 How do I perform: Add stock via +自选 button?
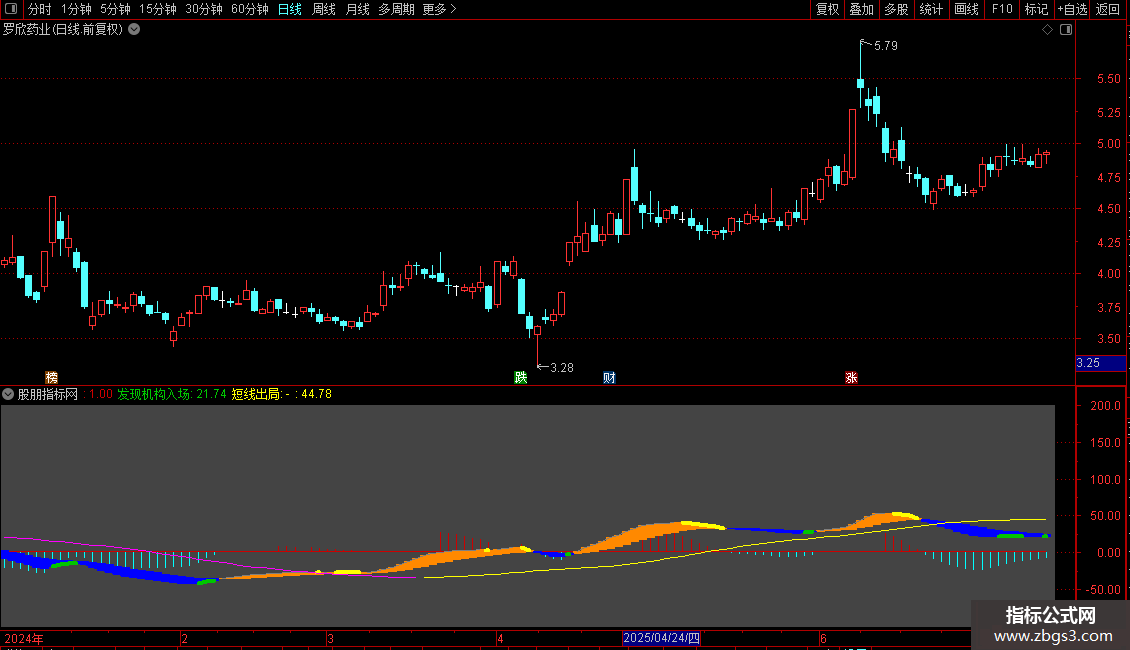pos(1072,9)
